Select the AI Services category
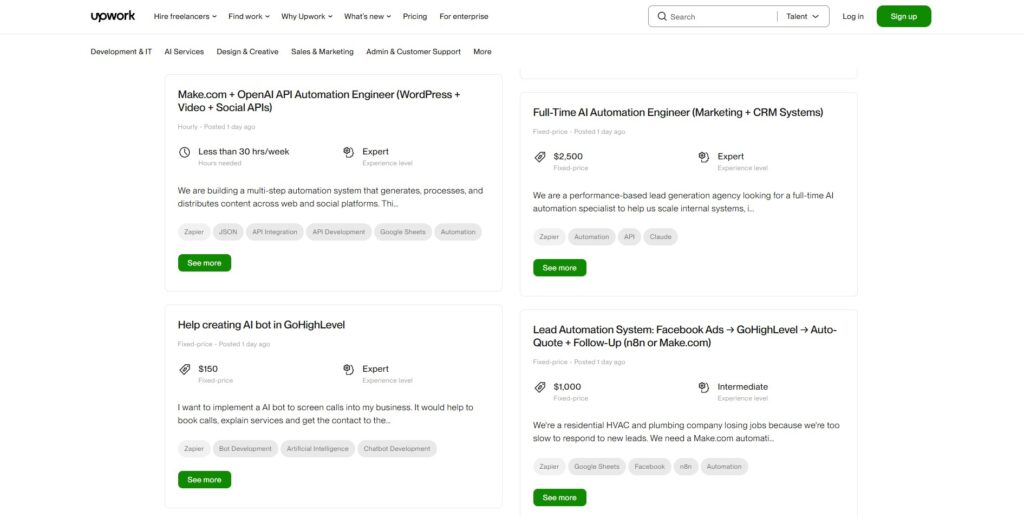This screenshot has width=1024, height=517. [184, 51]
